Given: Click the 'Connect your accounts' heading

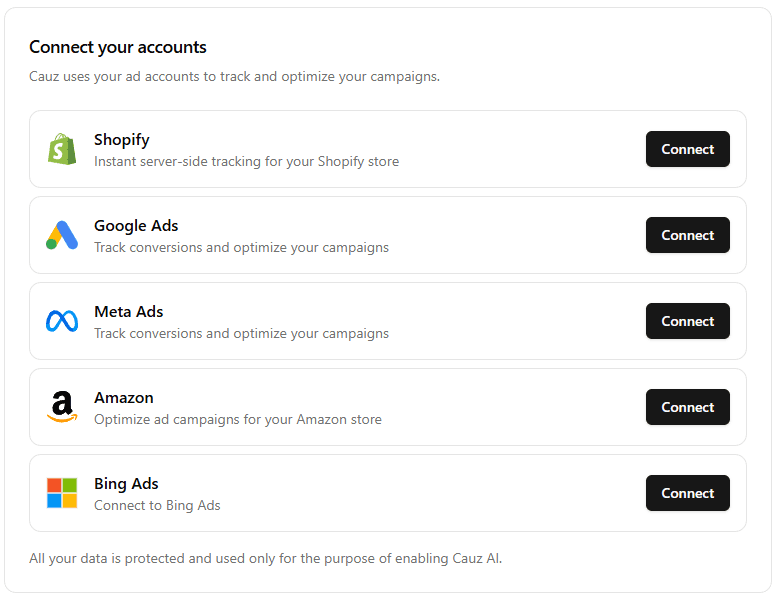Looking at the screenshot, I should click(118, 47).
